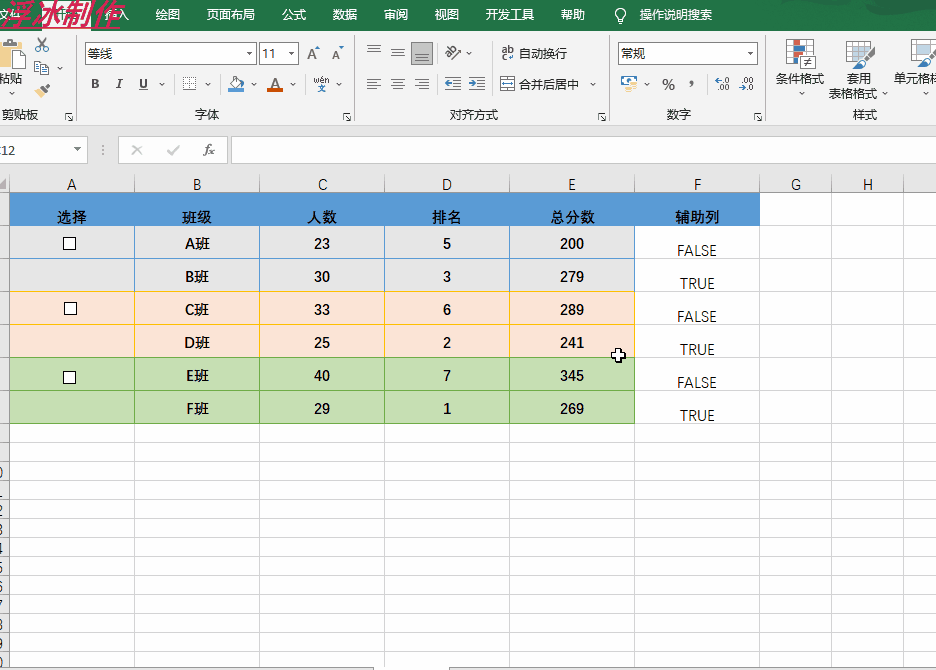Screen dimensions: 936x670
Task: Expand the merge and center dropdown arrow
Action: point(593,84)
